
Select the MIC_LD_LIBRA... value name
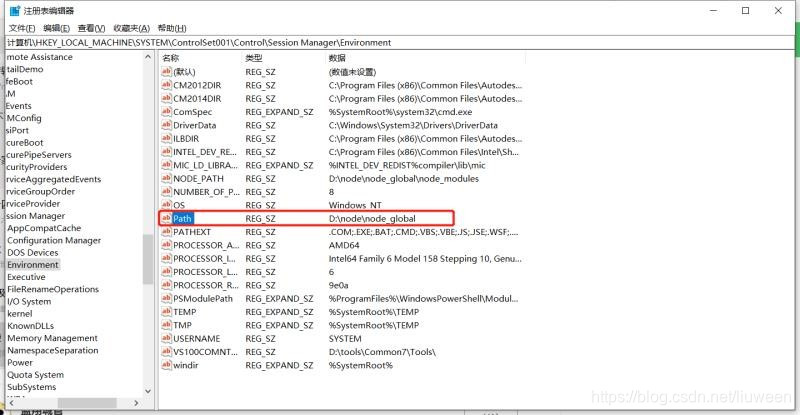point(206,165)
